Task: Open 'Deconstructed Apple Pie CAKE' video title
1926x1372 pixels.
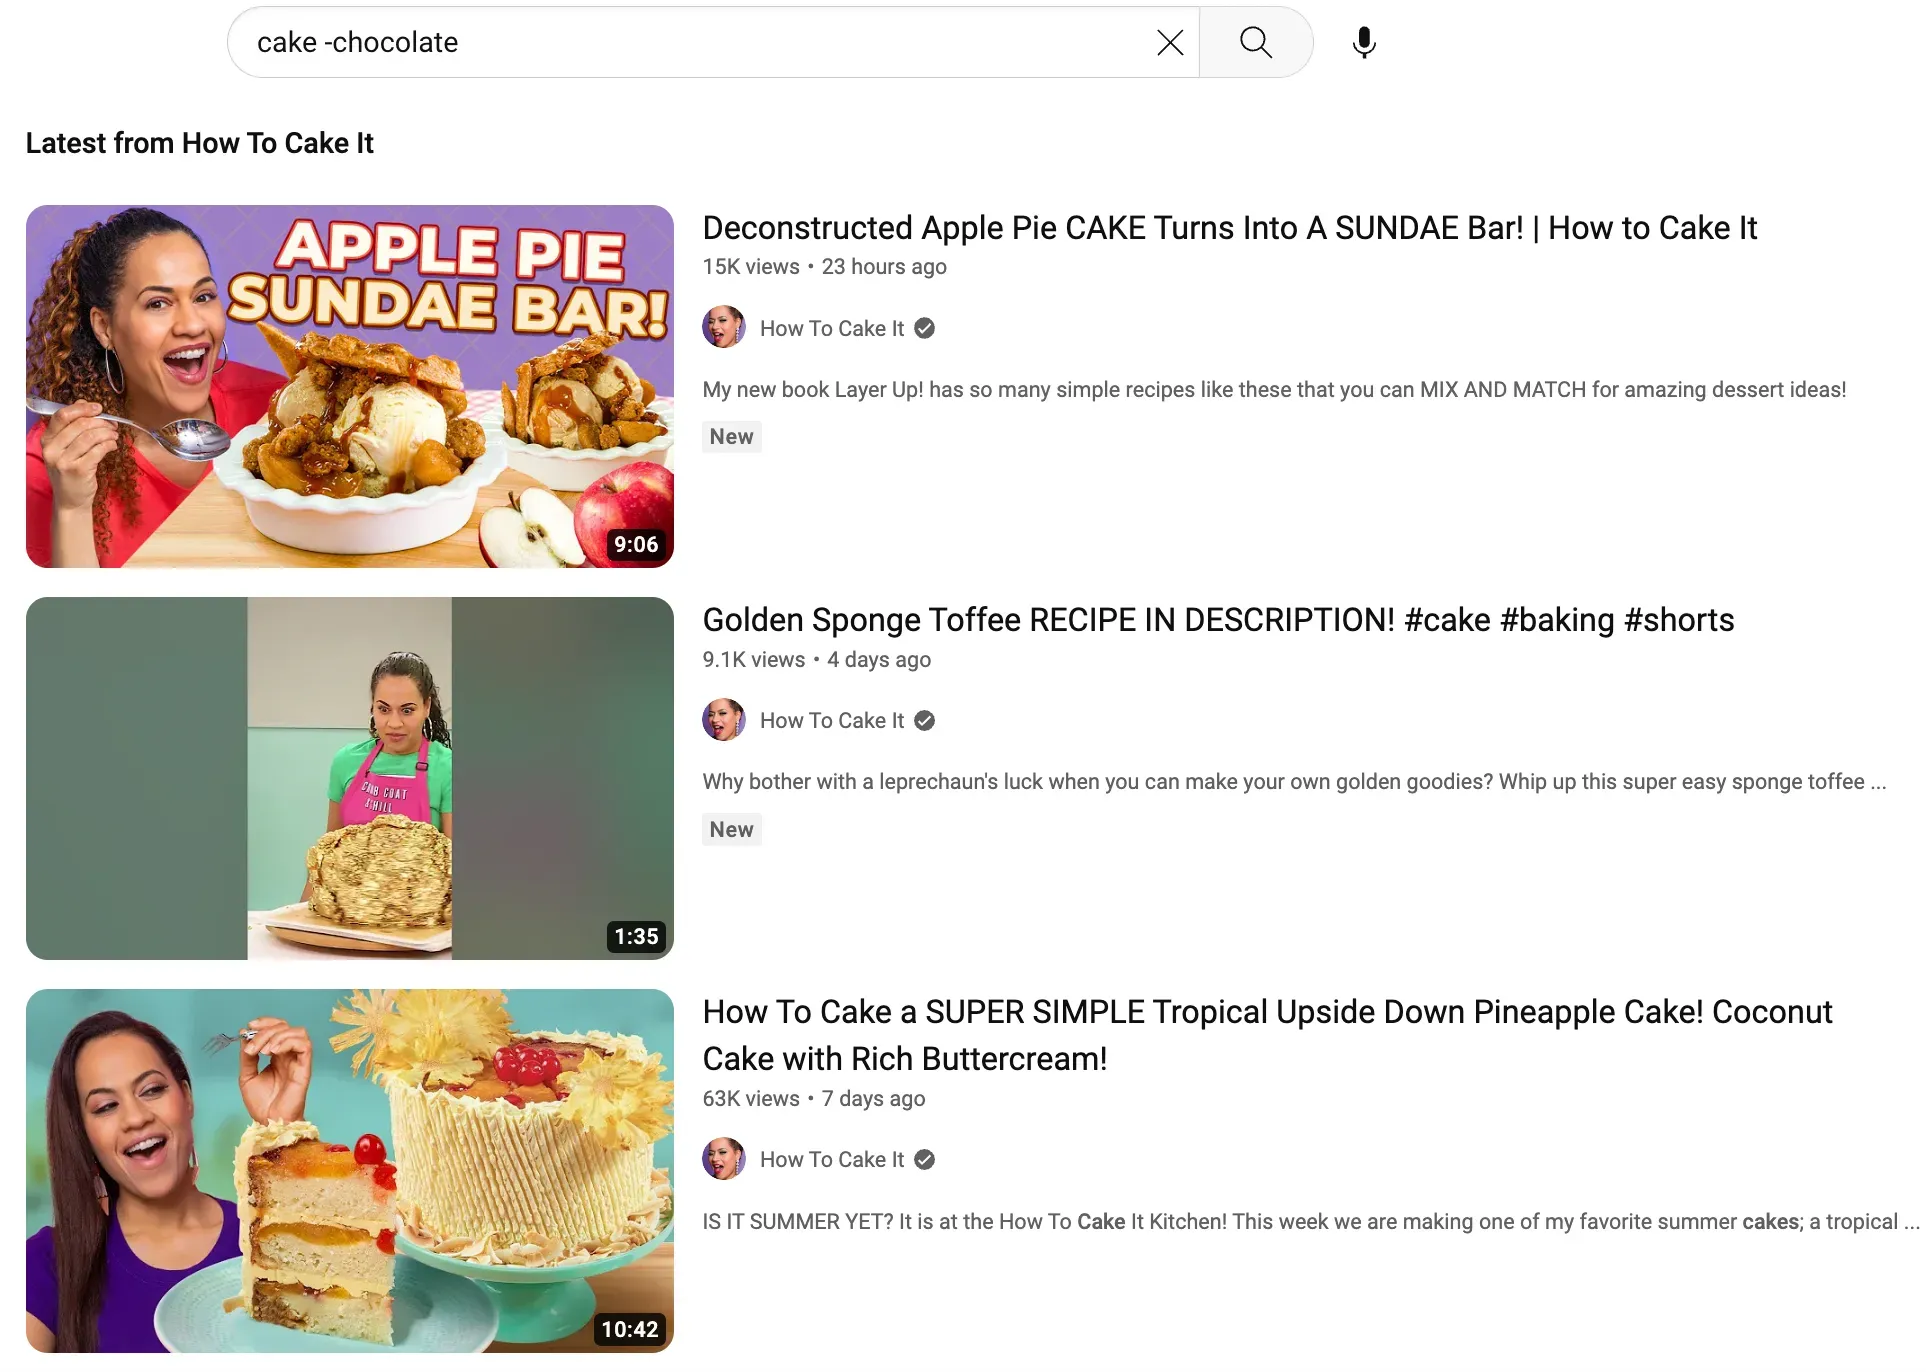Action: point(1229,228)
